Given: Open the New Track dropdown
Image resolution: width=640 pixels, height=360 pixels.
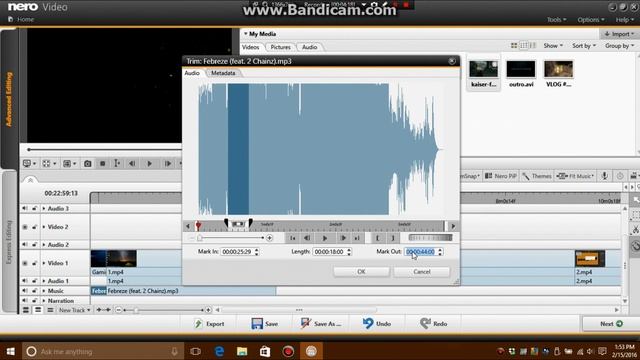Looking at the screenshot, I should pos(74,310).
